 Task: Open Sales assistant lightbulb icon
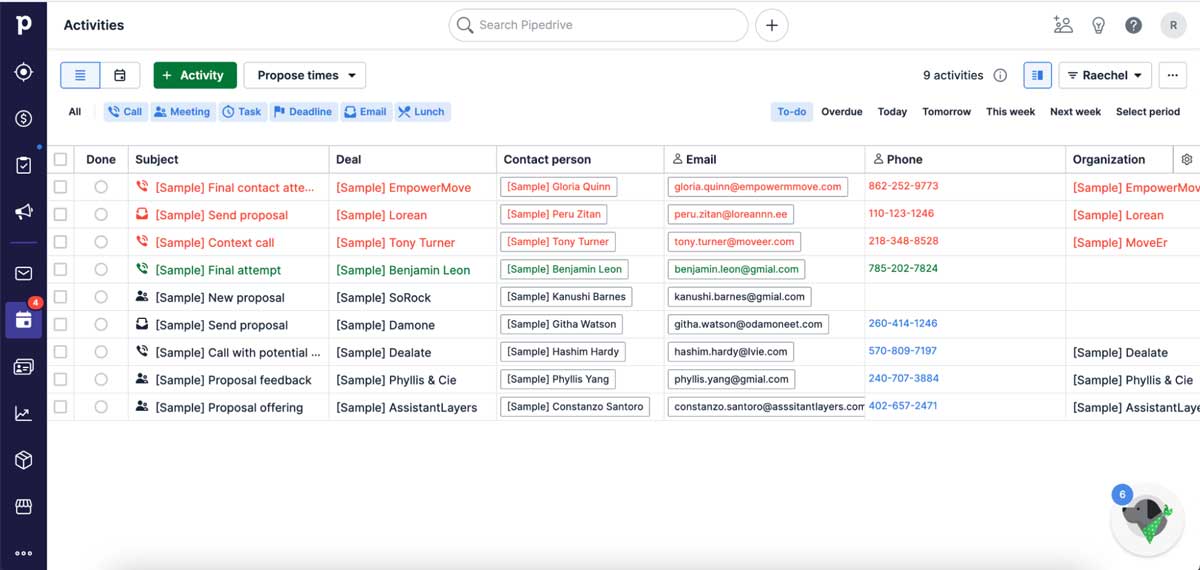point(1098,25)
